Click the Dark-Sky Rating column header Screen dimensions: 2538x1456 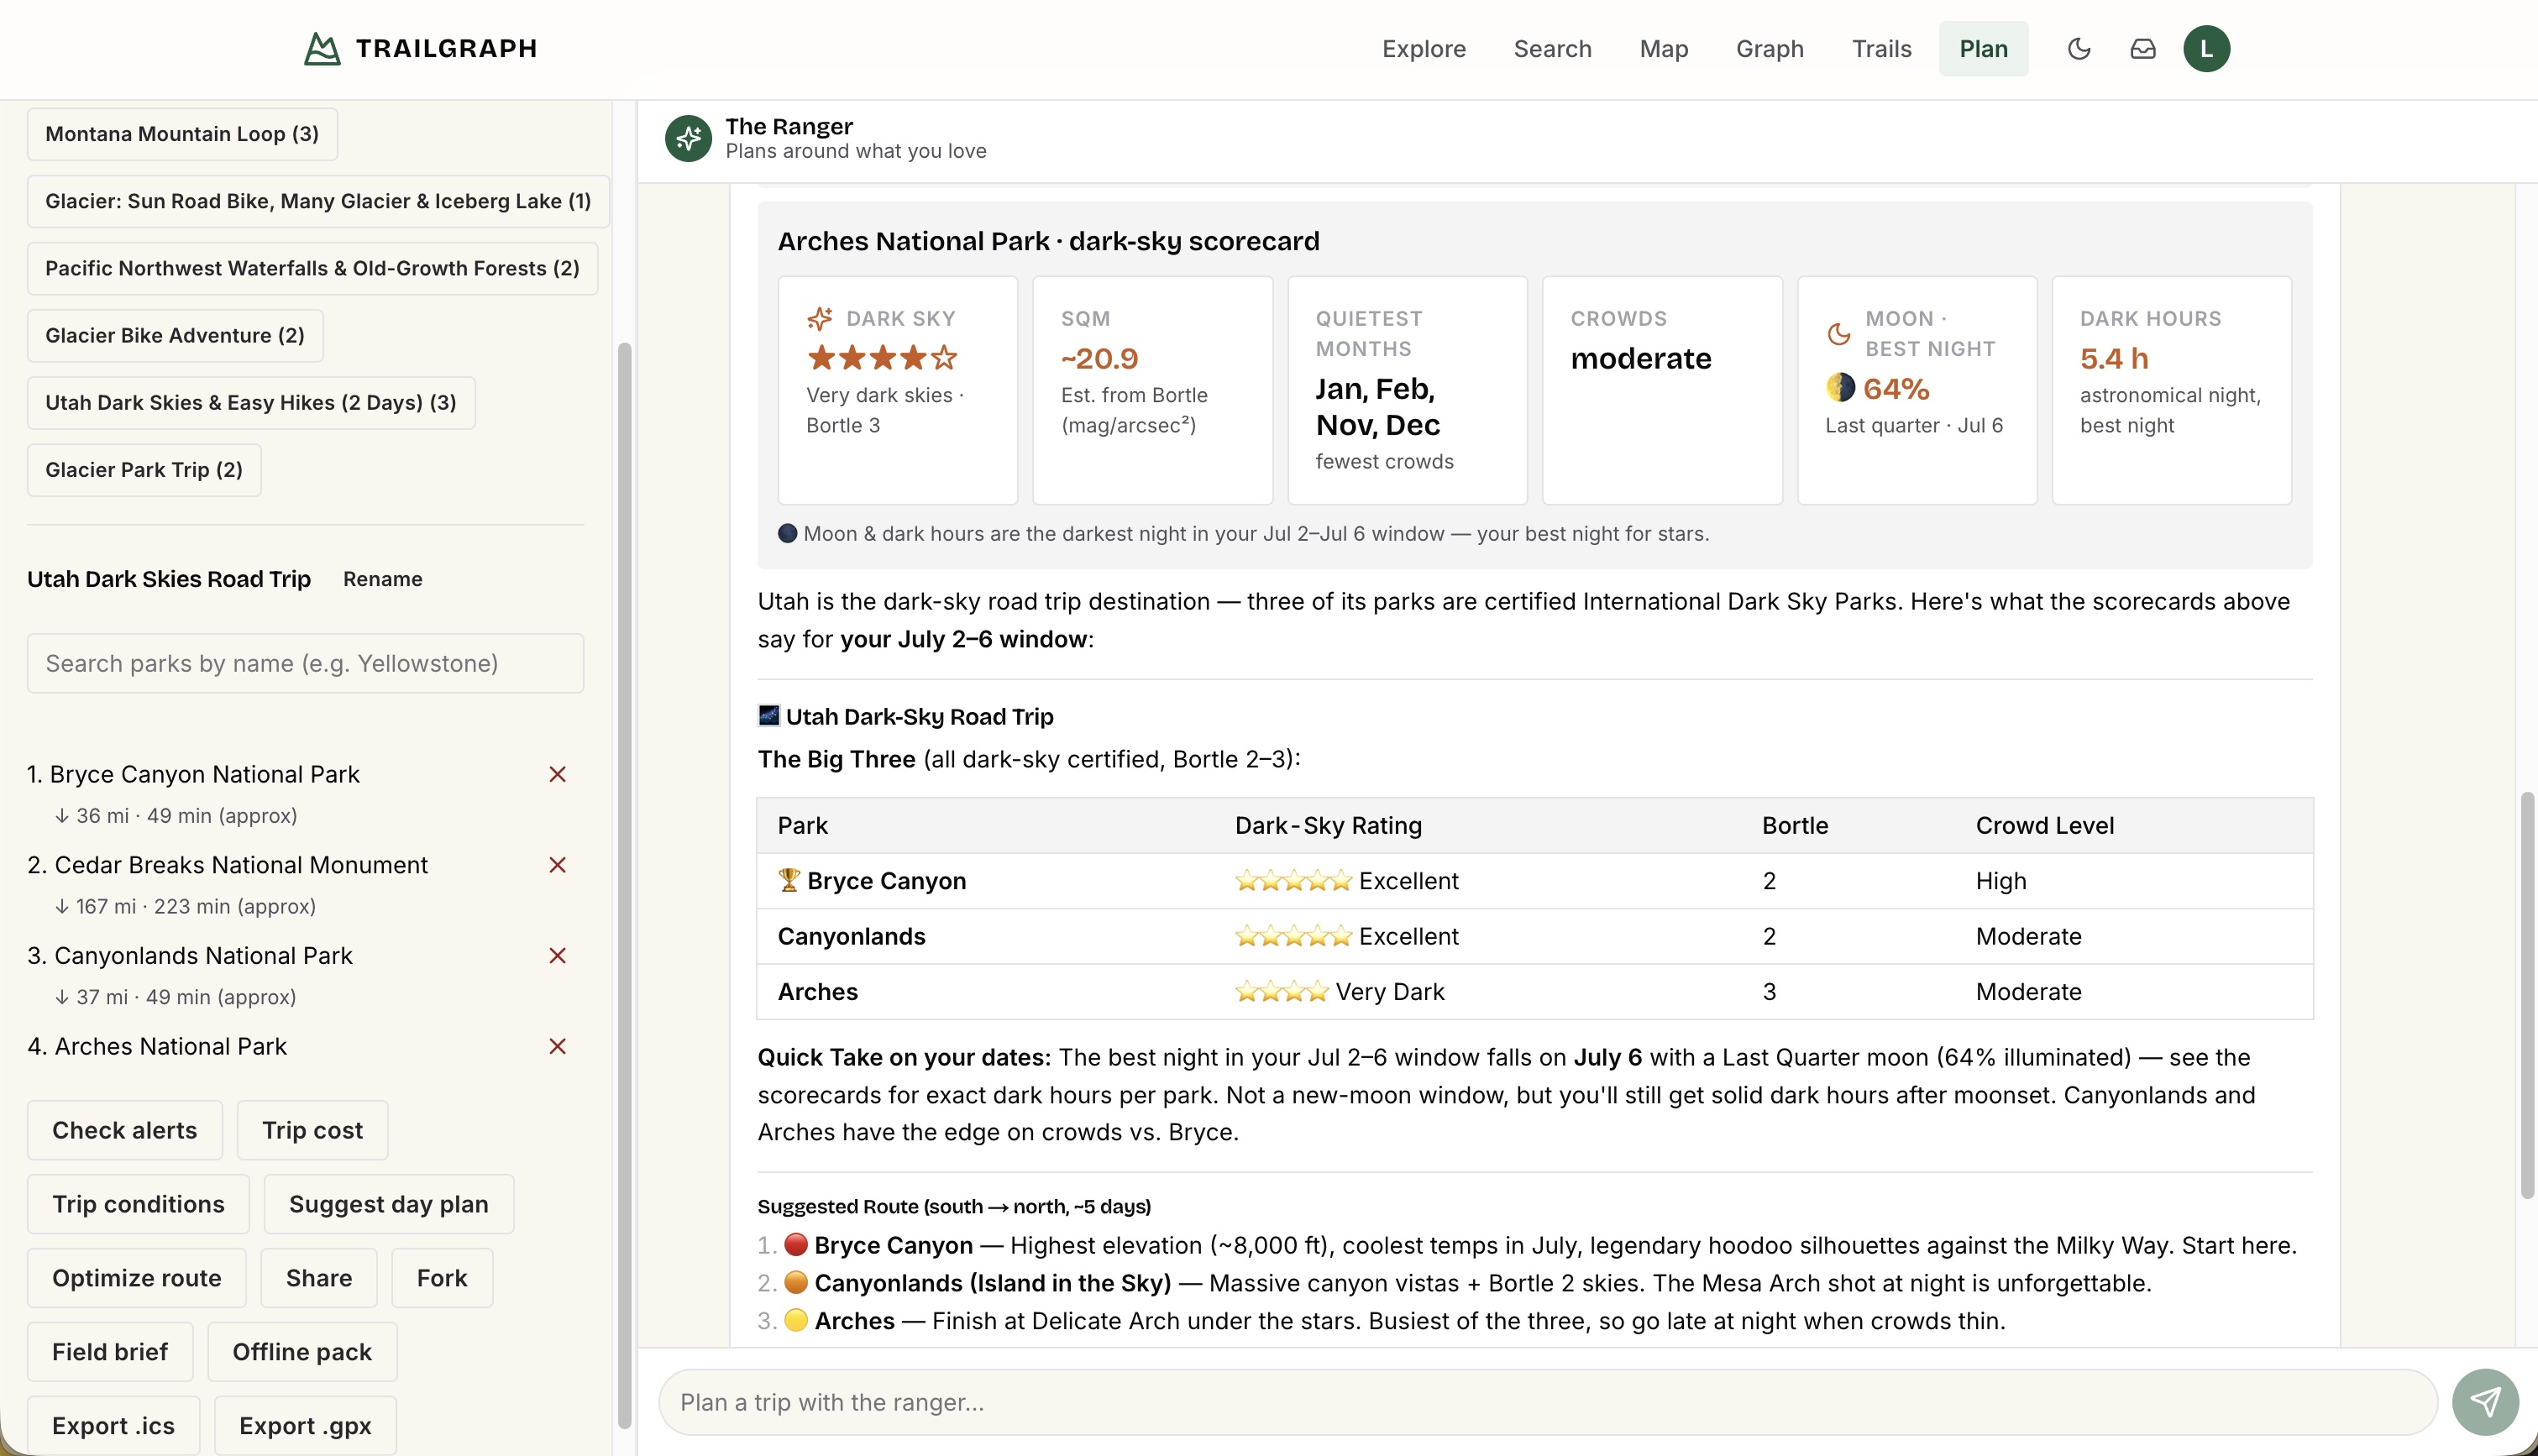pyautogui.click(x=1328, y=825)
